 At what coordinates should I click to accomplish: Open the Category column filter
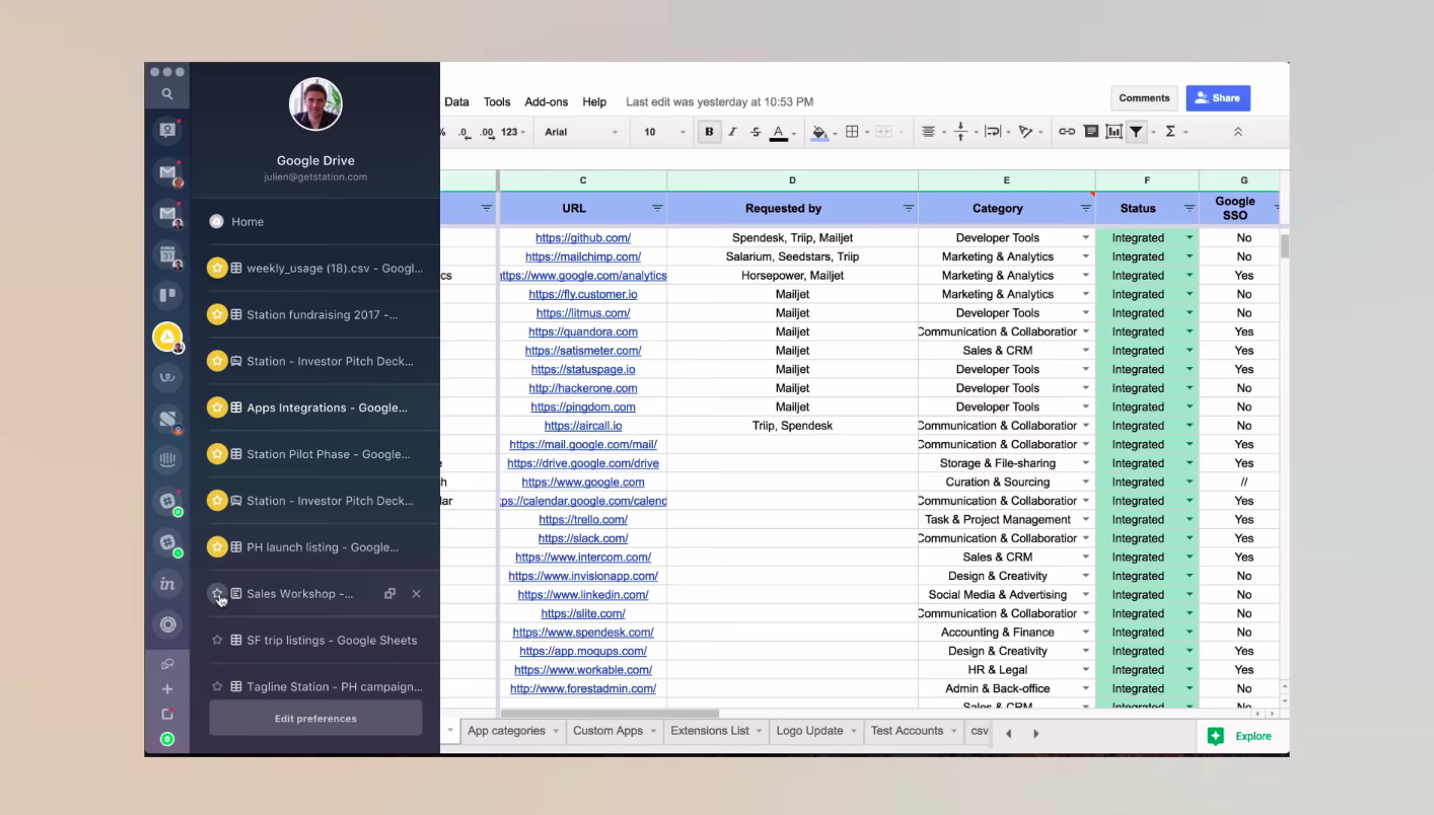[1085, 208]
